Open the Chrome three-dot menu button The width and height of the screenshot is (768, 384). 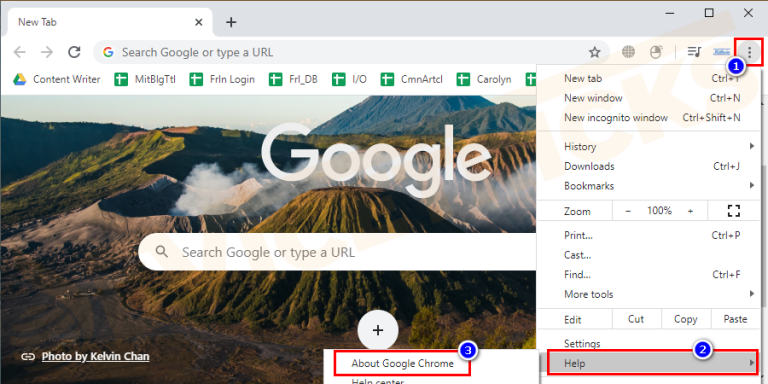coord(749,51)
